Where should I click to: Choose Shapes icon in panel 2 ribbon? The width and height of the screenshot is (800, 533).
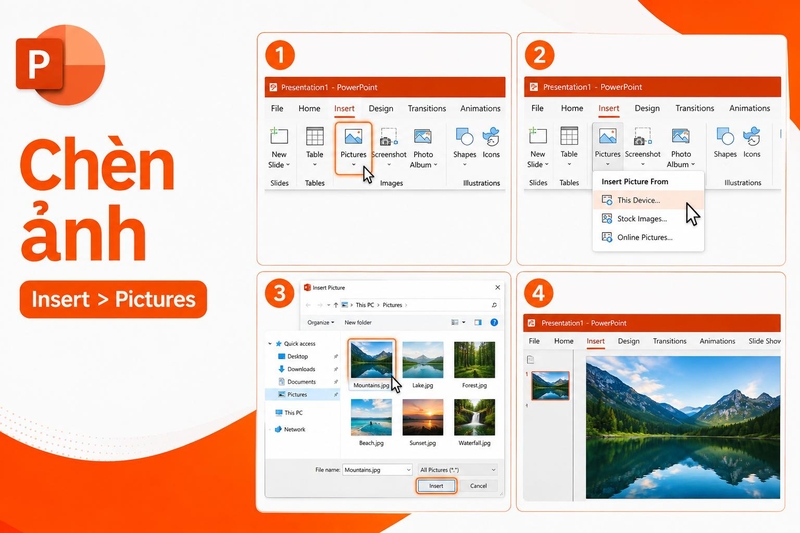(724, 136)
